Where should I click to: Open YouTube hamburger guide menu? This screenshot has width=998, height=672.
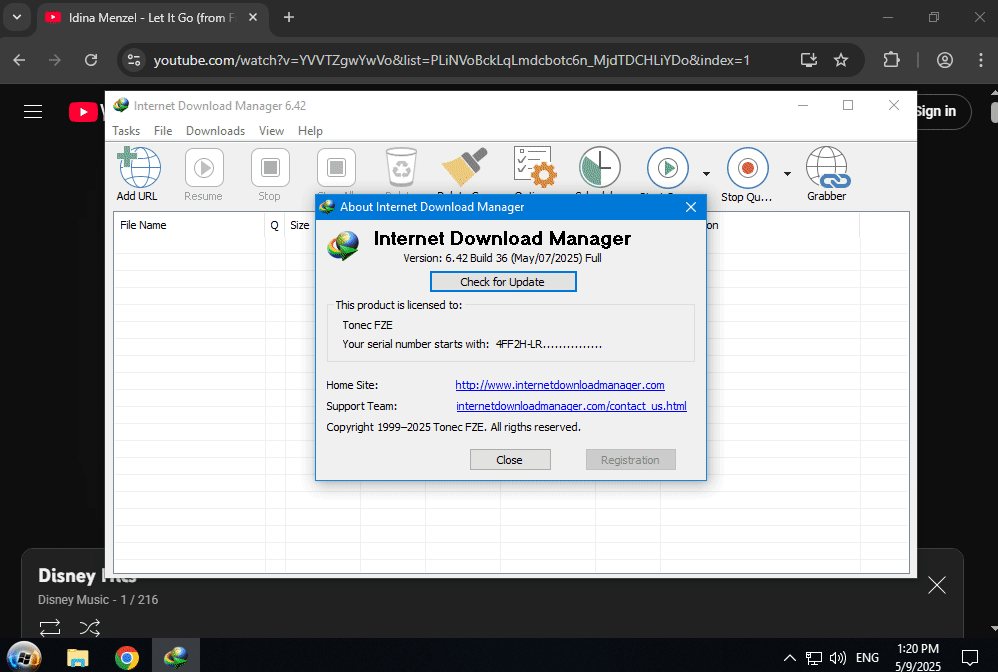coord(33,111)
